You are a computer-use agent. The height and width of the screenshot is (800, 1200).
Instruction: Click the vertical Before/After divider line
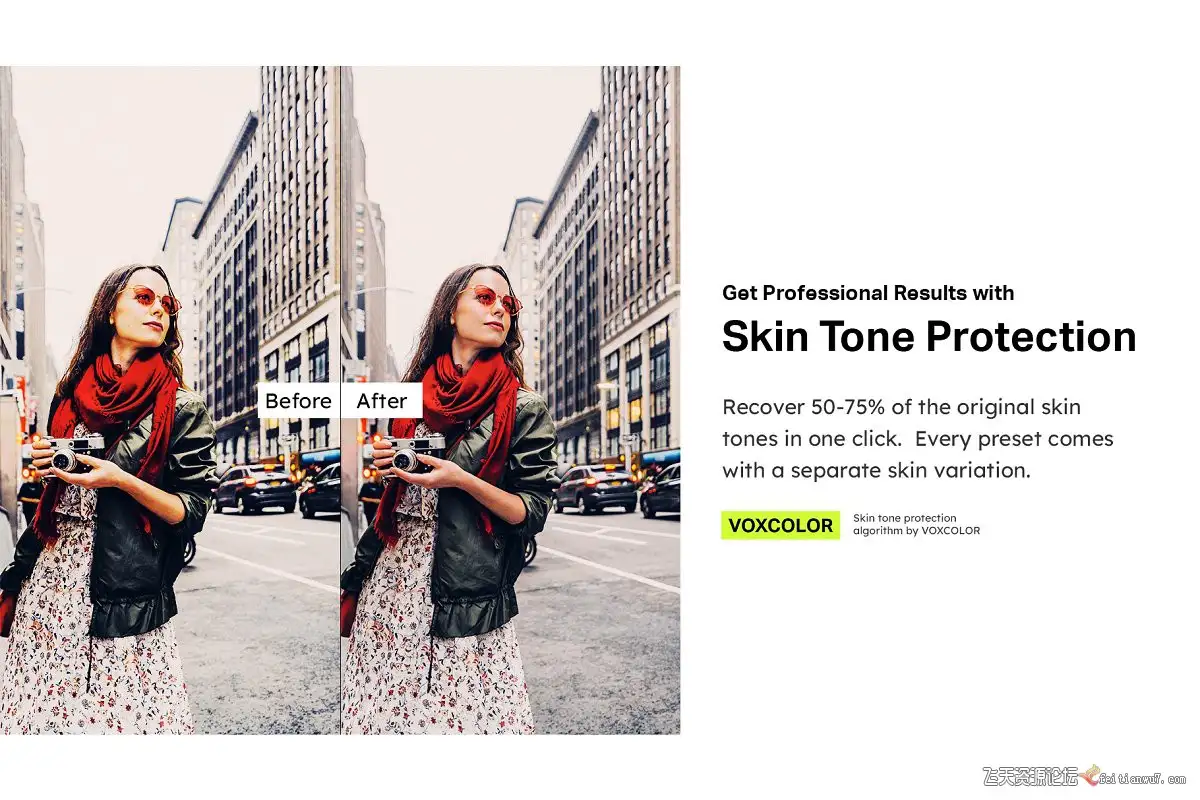(x=340, y=400)
